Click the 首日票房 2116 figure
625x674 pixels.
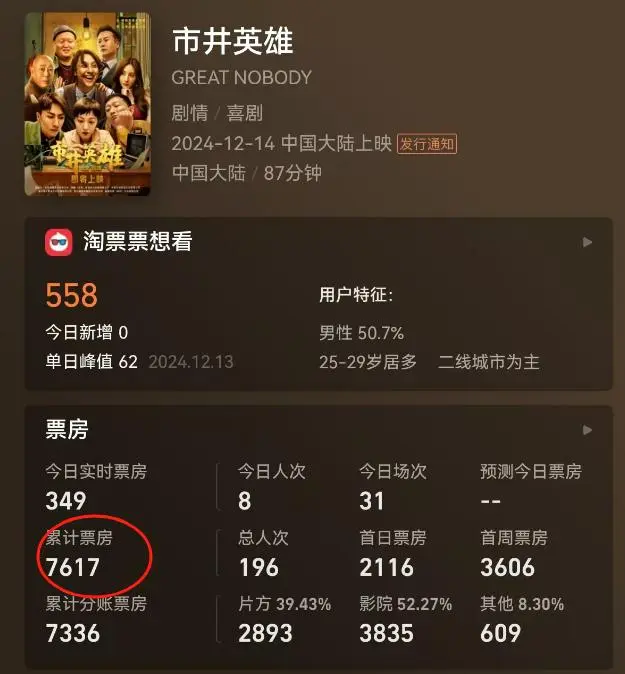tap(386, 567)
